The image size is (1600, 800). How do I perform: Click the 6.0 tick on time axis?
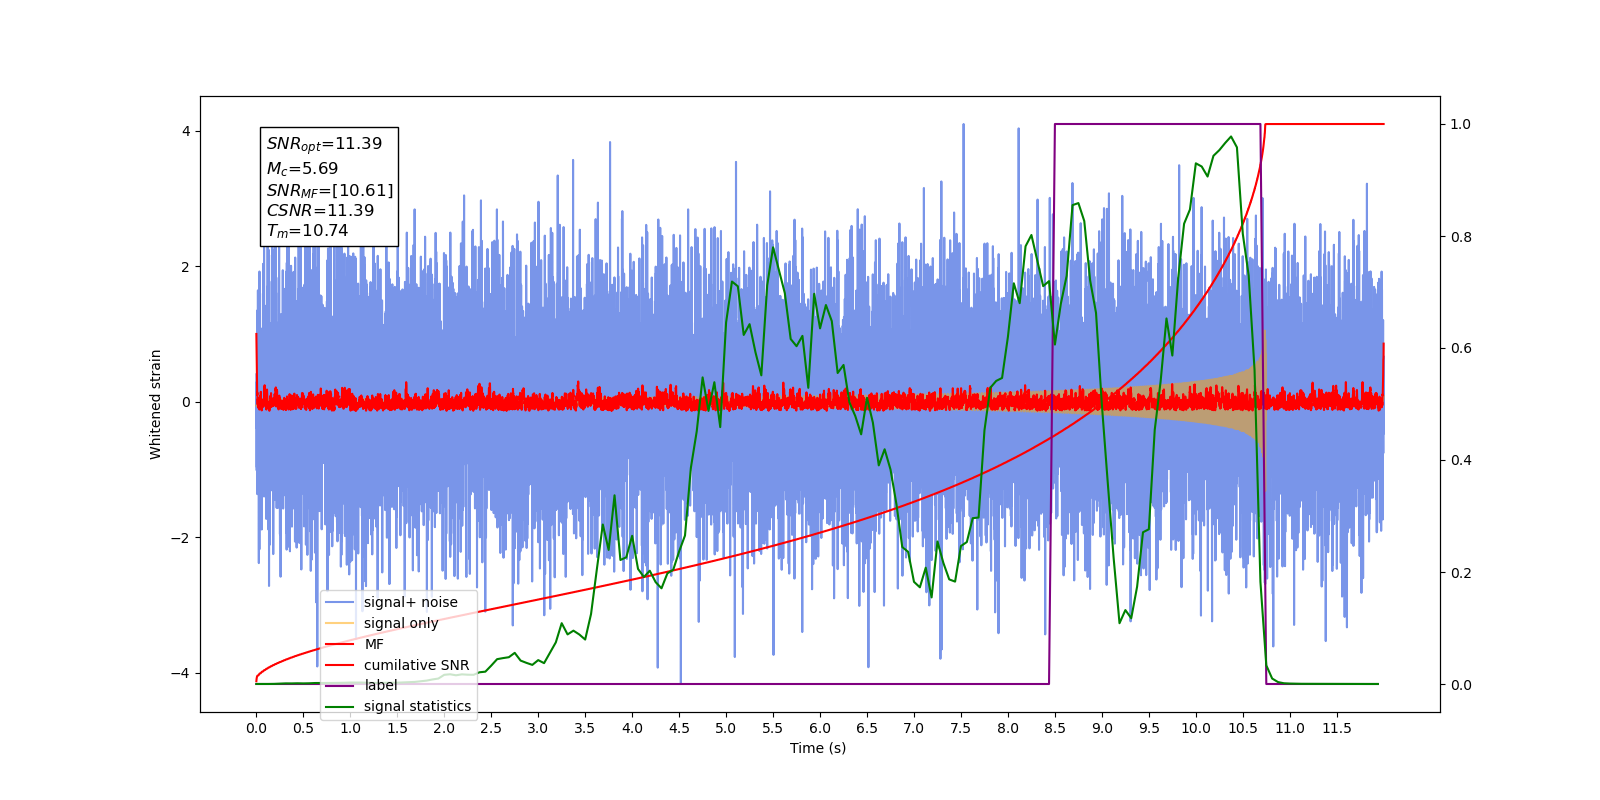pos(820,728)
